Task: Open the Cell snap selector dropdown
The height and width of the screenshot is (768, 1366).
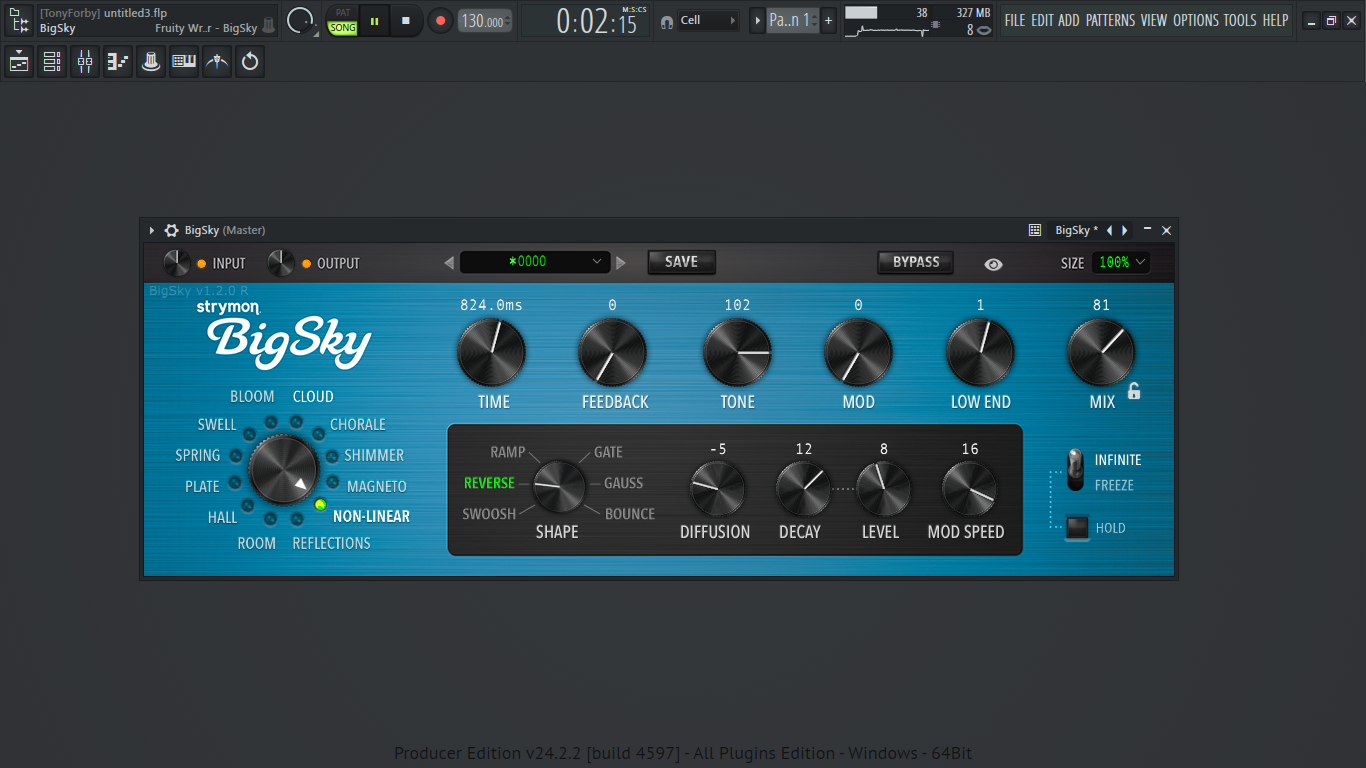Action: (x=709, y=20)
